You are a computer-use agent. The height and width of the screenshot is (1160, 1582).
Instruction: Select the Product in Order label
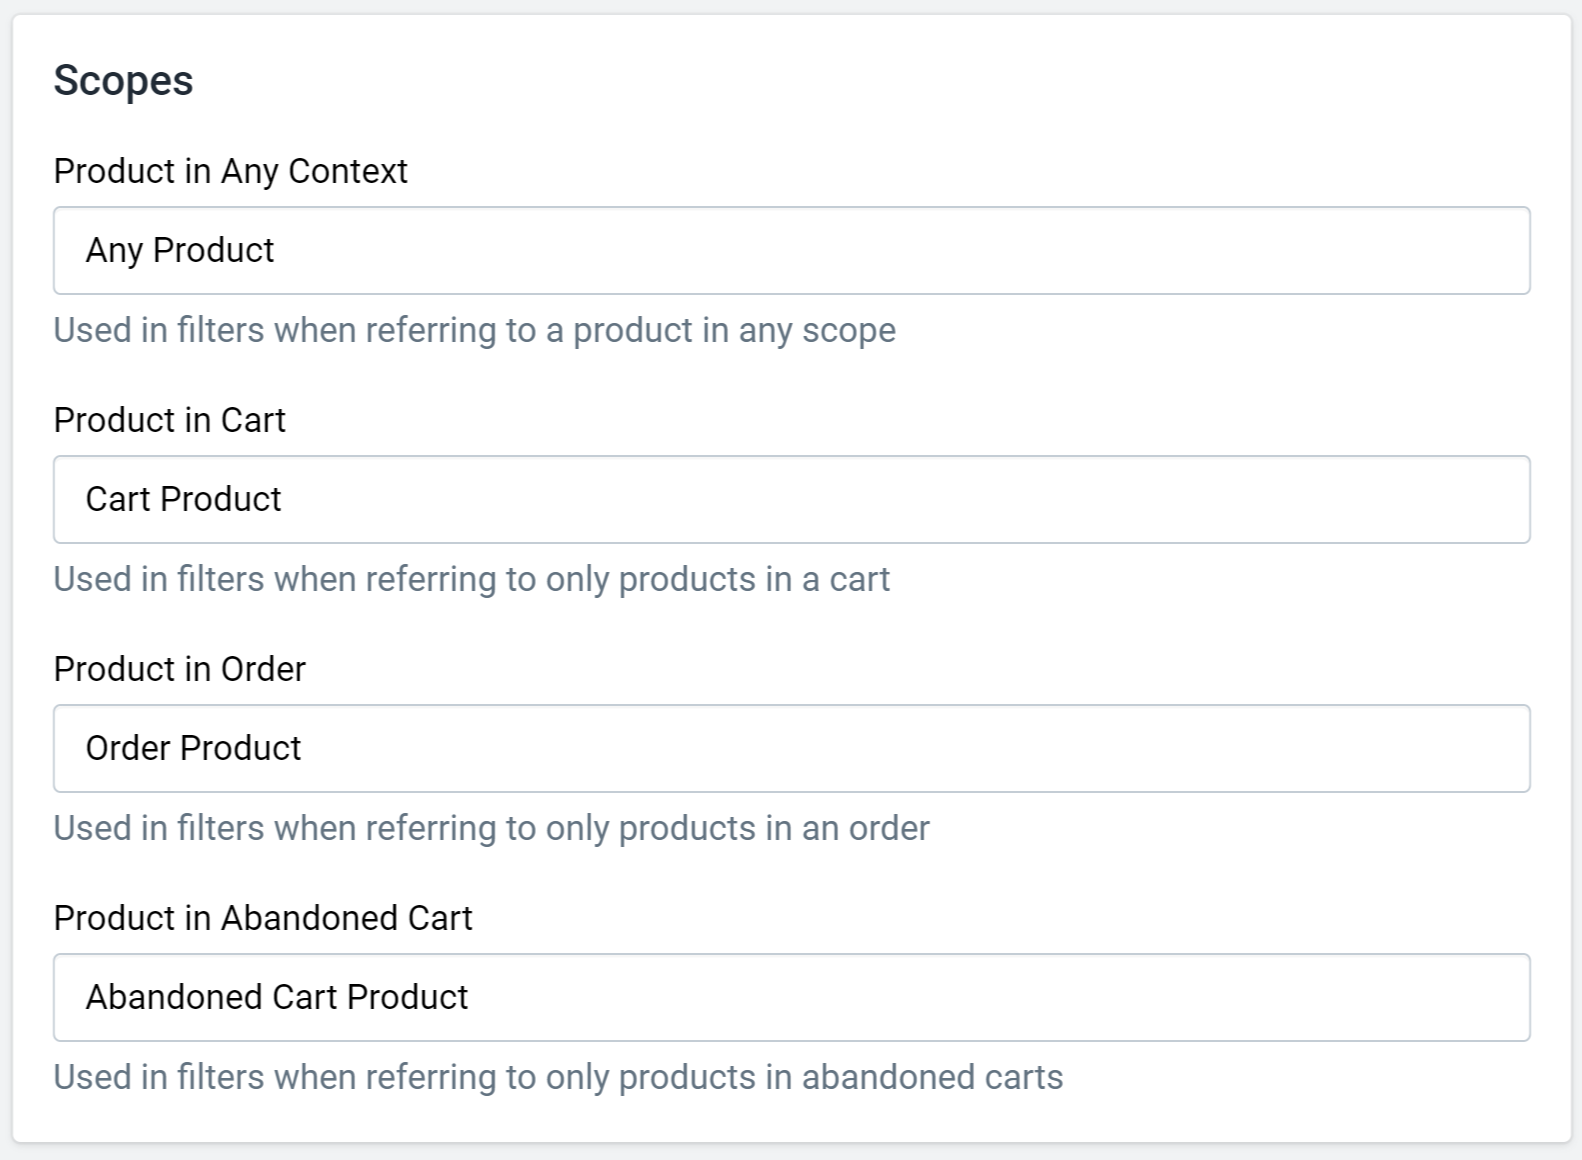[x=180, y=669]
